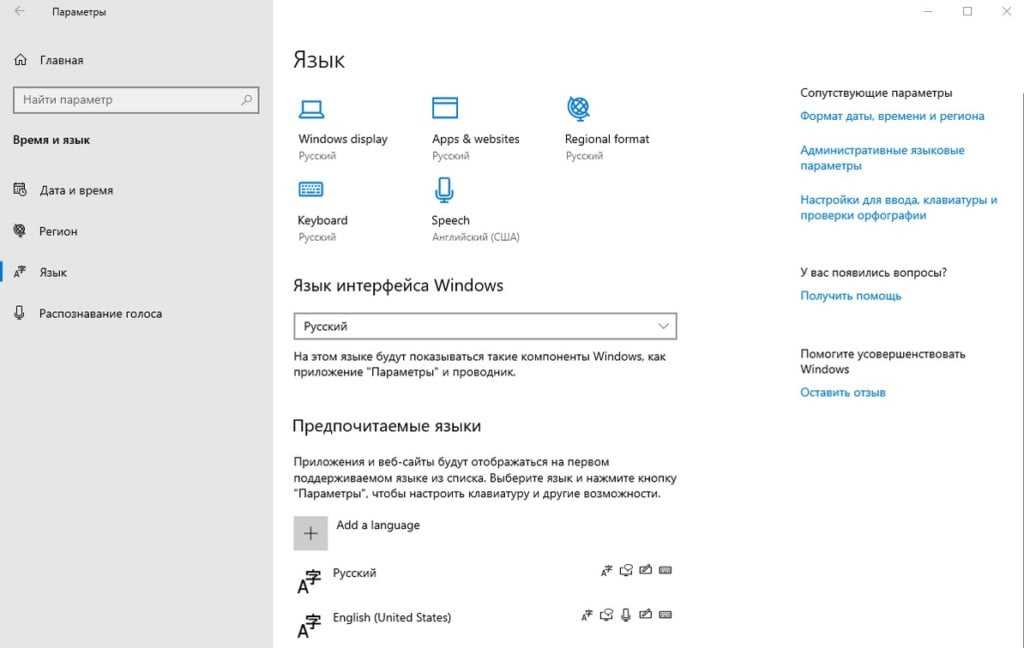Close the Параметры window
1024x648 pixels.
[x=1006, y=11]
